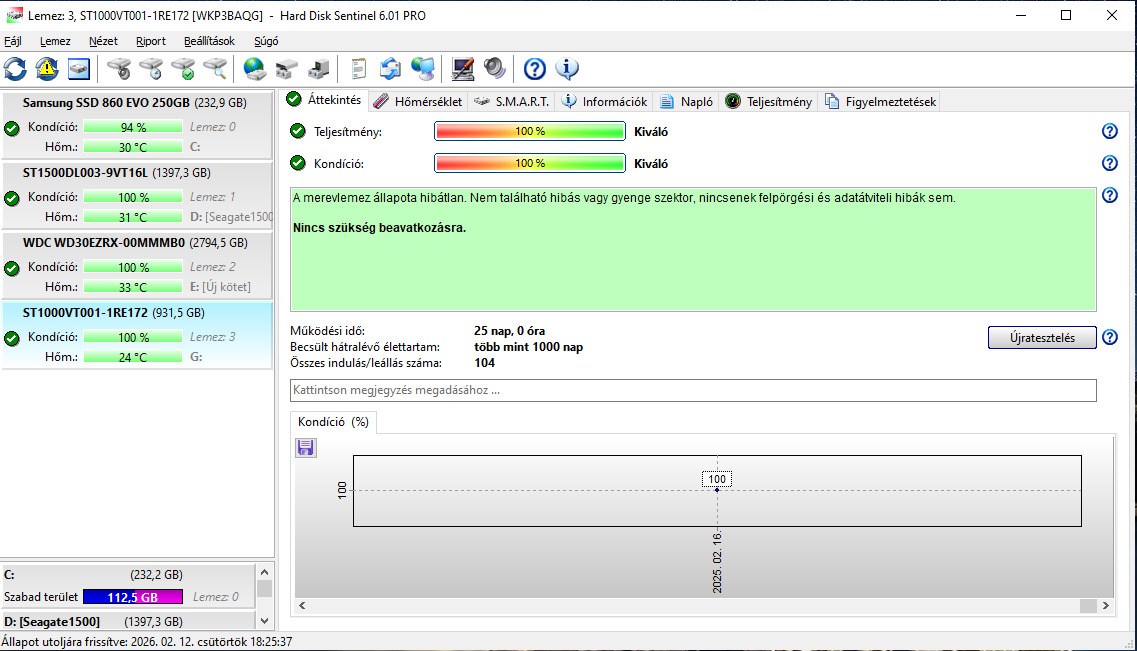Image resolution: width=1137 pixels, height=651 pixels.
Task: Open the Beállítások menu
Action: pos(209,41)
